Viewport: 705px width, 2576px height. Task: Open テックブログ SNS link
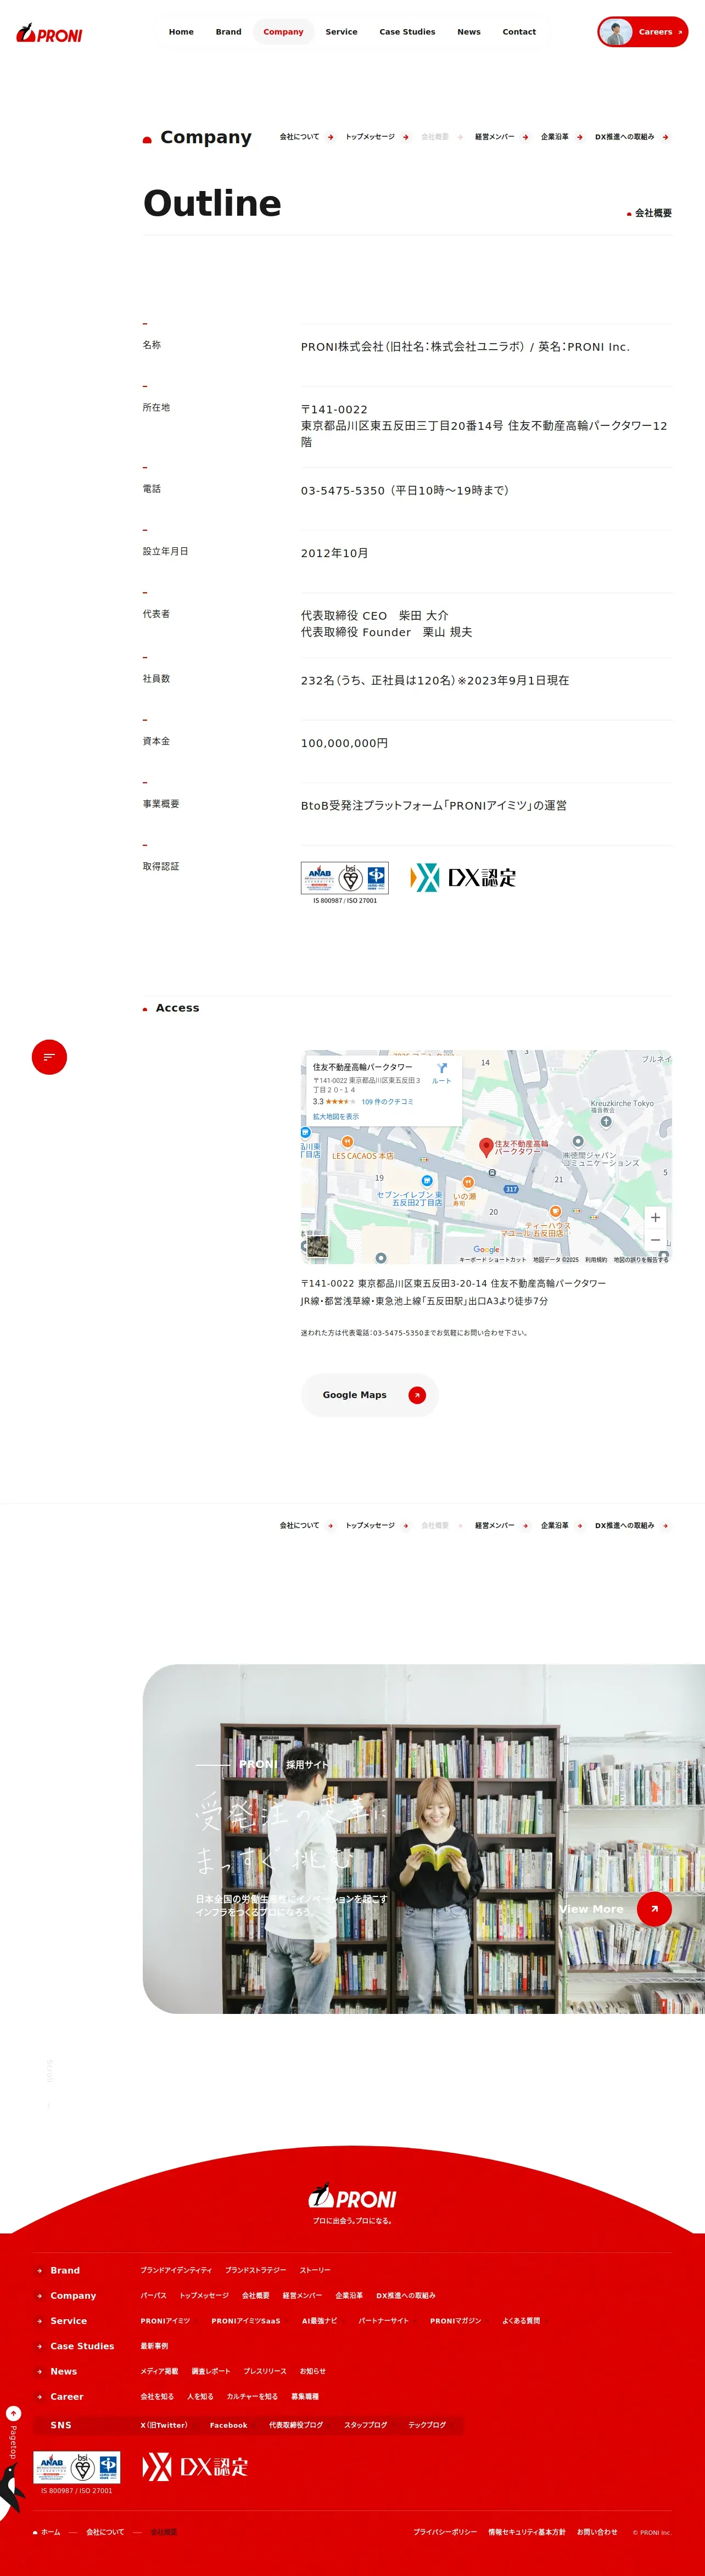(427, 2424)
